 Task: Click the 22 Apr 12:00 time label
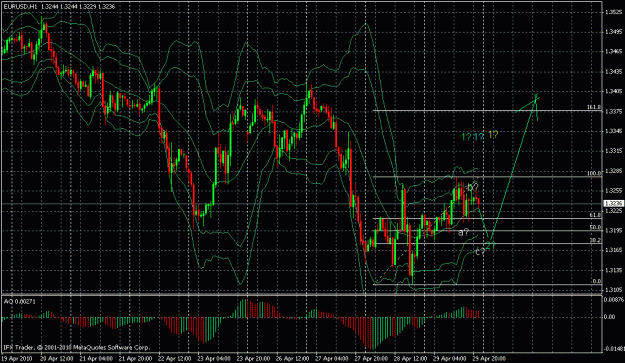point(174,358)
